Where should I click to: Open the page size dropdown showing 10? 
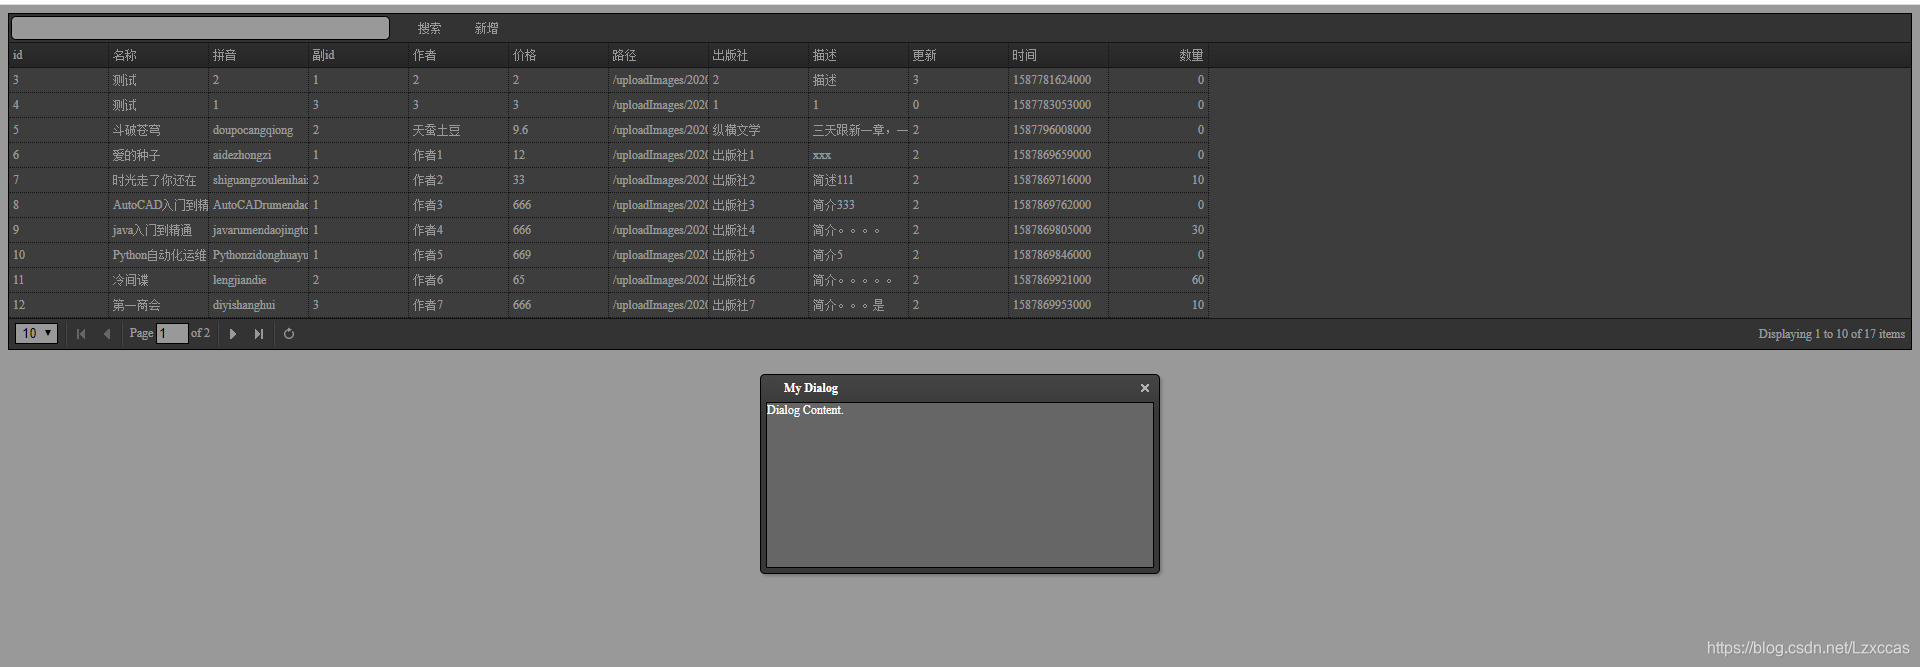[36, 333]
